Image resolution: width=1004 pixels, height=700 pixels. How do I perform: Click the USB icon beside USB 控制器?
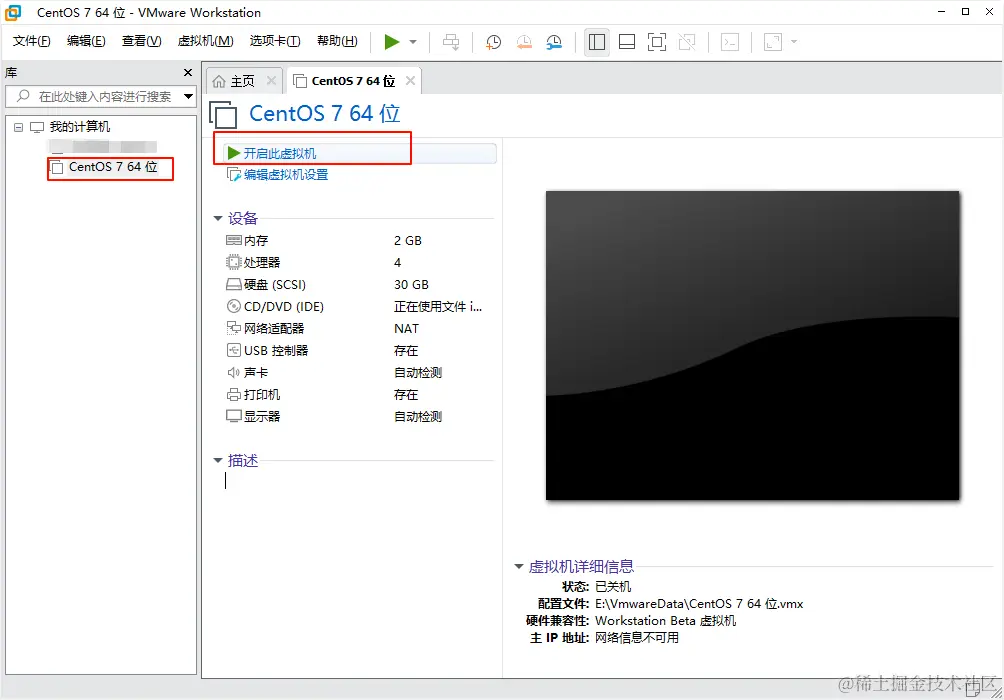click(234, 351)
